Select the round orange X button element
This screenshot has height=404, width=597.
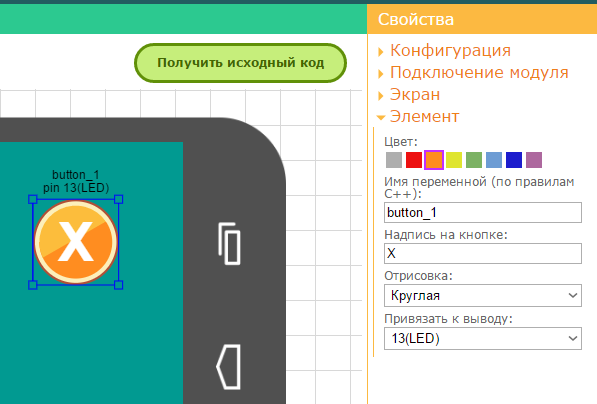76,242
